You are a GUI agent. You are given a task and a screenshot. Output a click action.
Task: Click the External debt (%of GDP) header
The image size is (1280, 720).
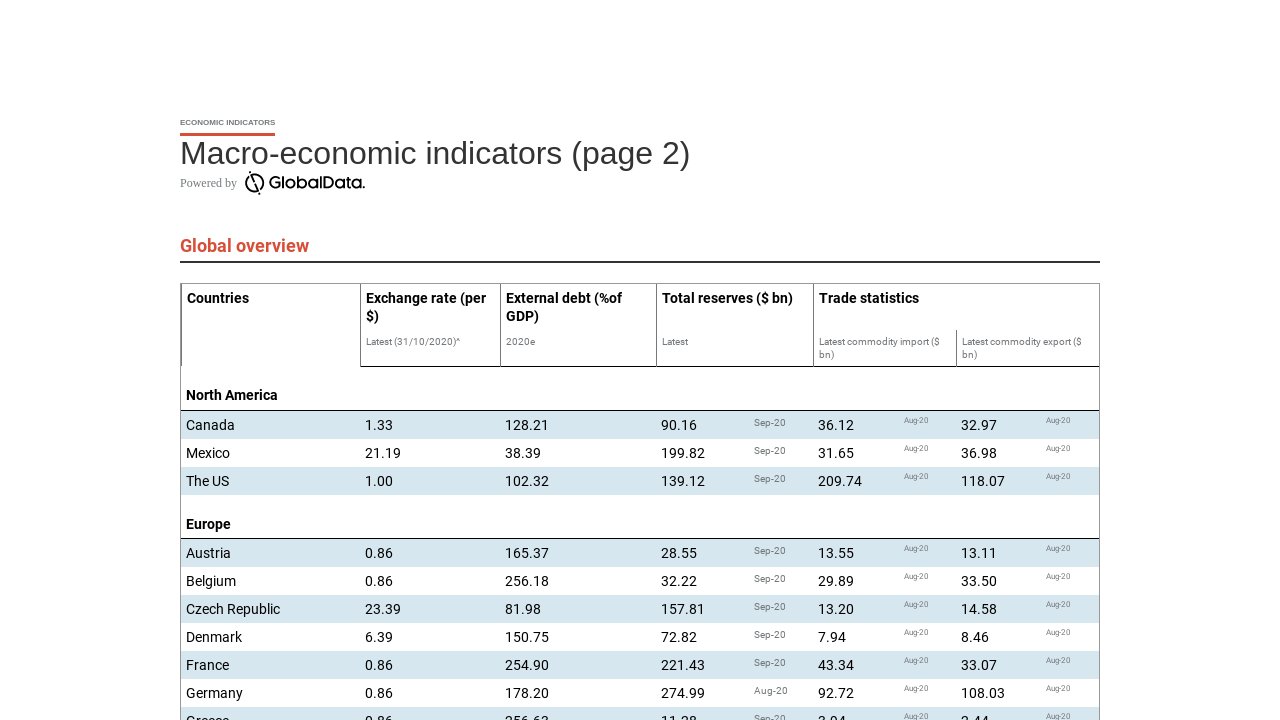[x=562, y=307]
